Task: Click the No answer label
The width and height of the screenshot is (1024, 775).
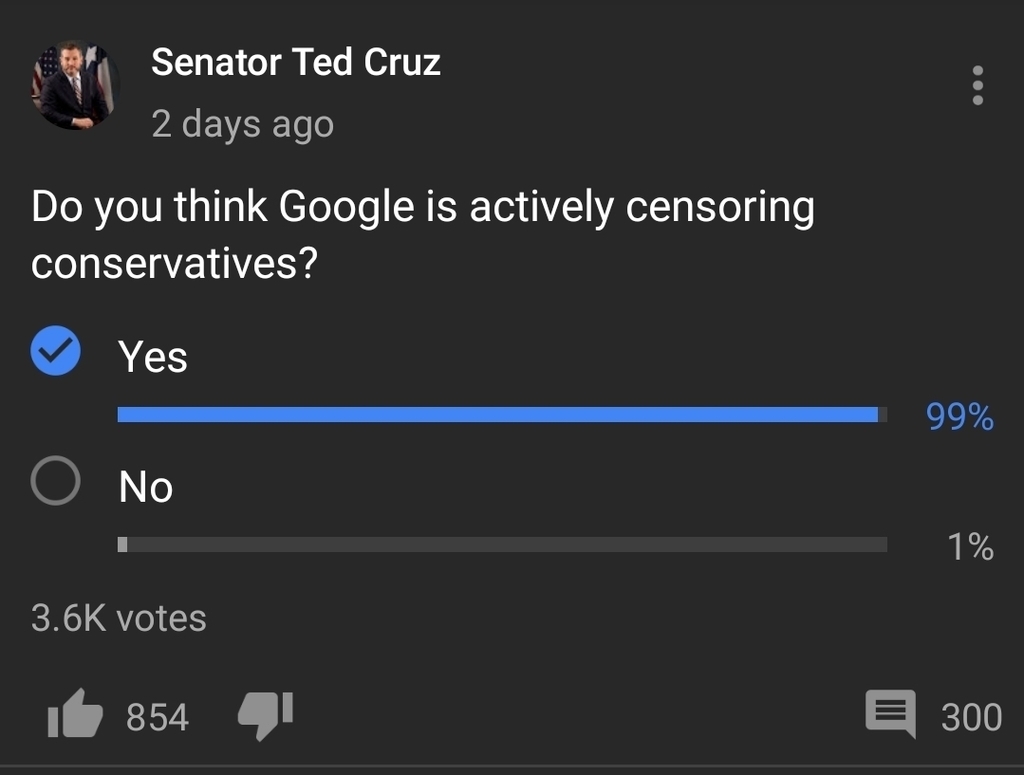Action: 146,487
